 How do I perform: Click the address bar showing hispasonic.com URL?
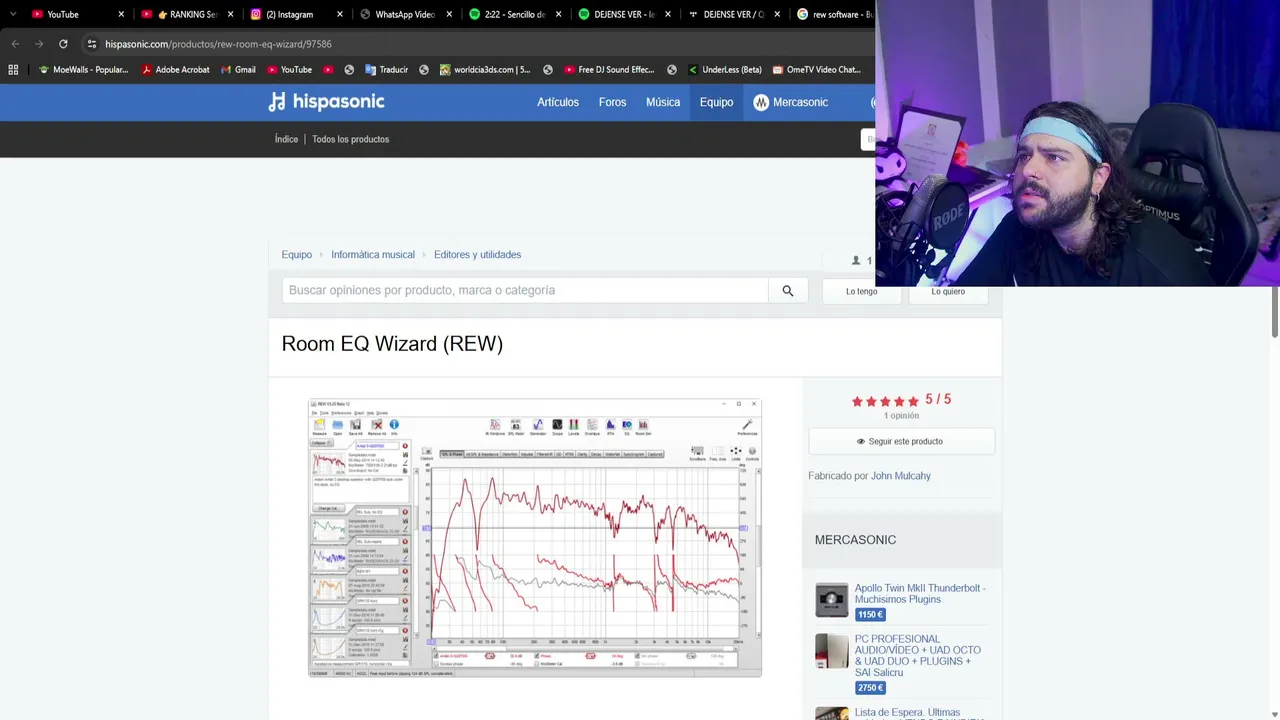click(480, 44)
